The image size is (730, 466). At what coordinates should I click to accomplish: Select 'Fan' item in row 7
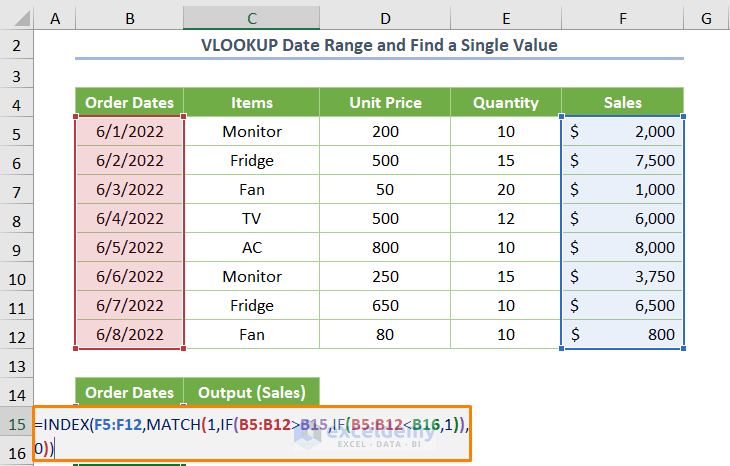[251, 189]
